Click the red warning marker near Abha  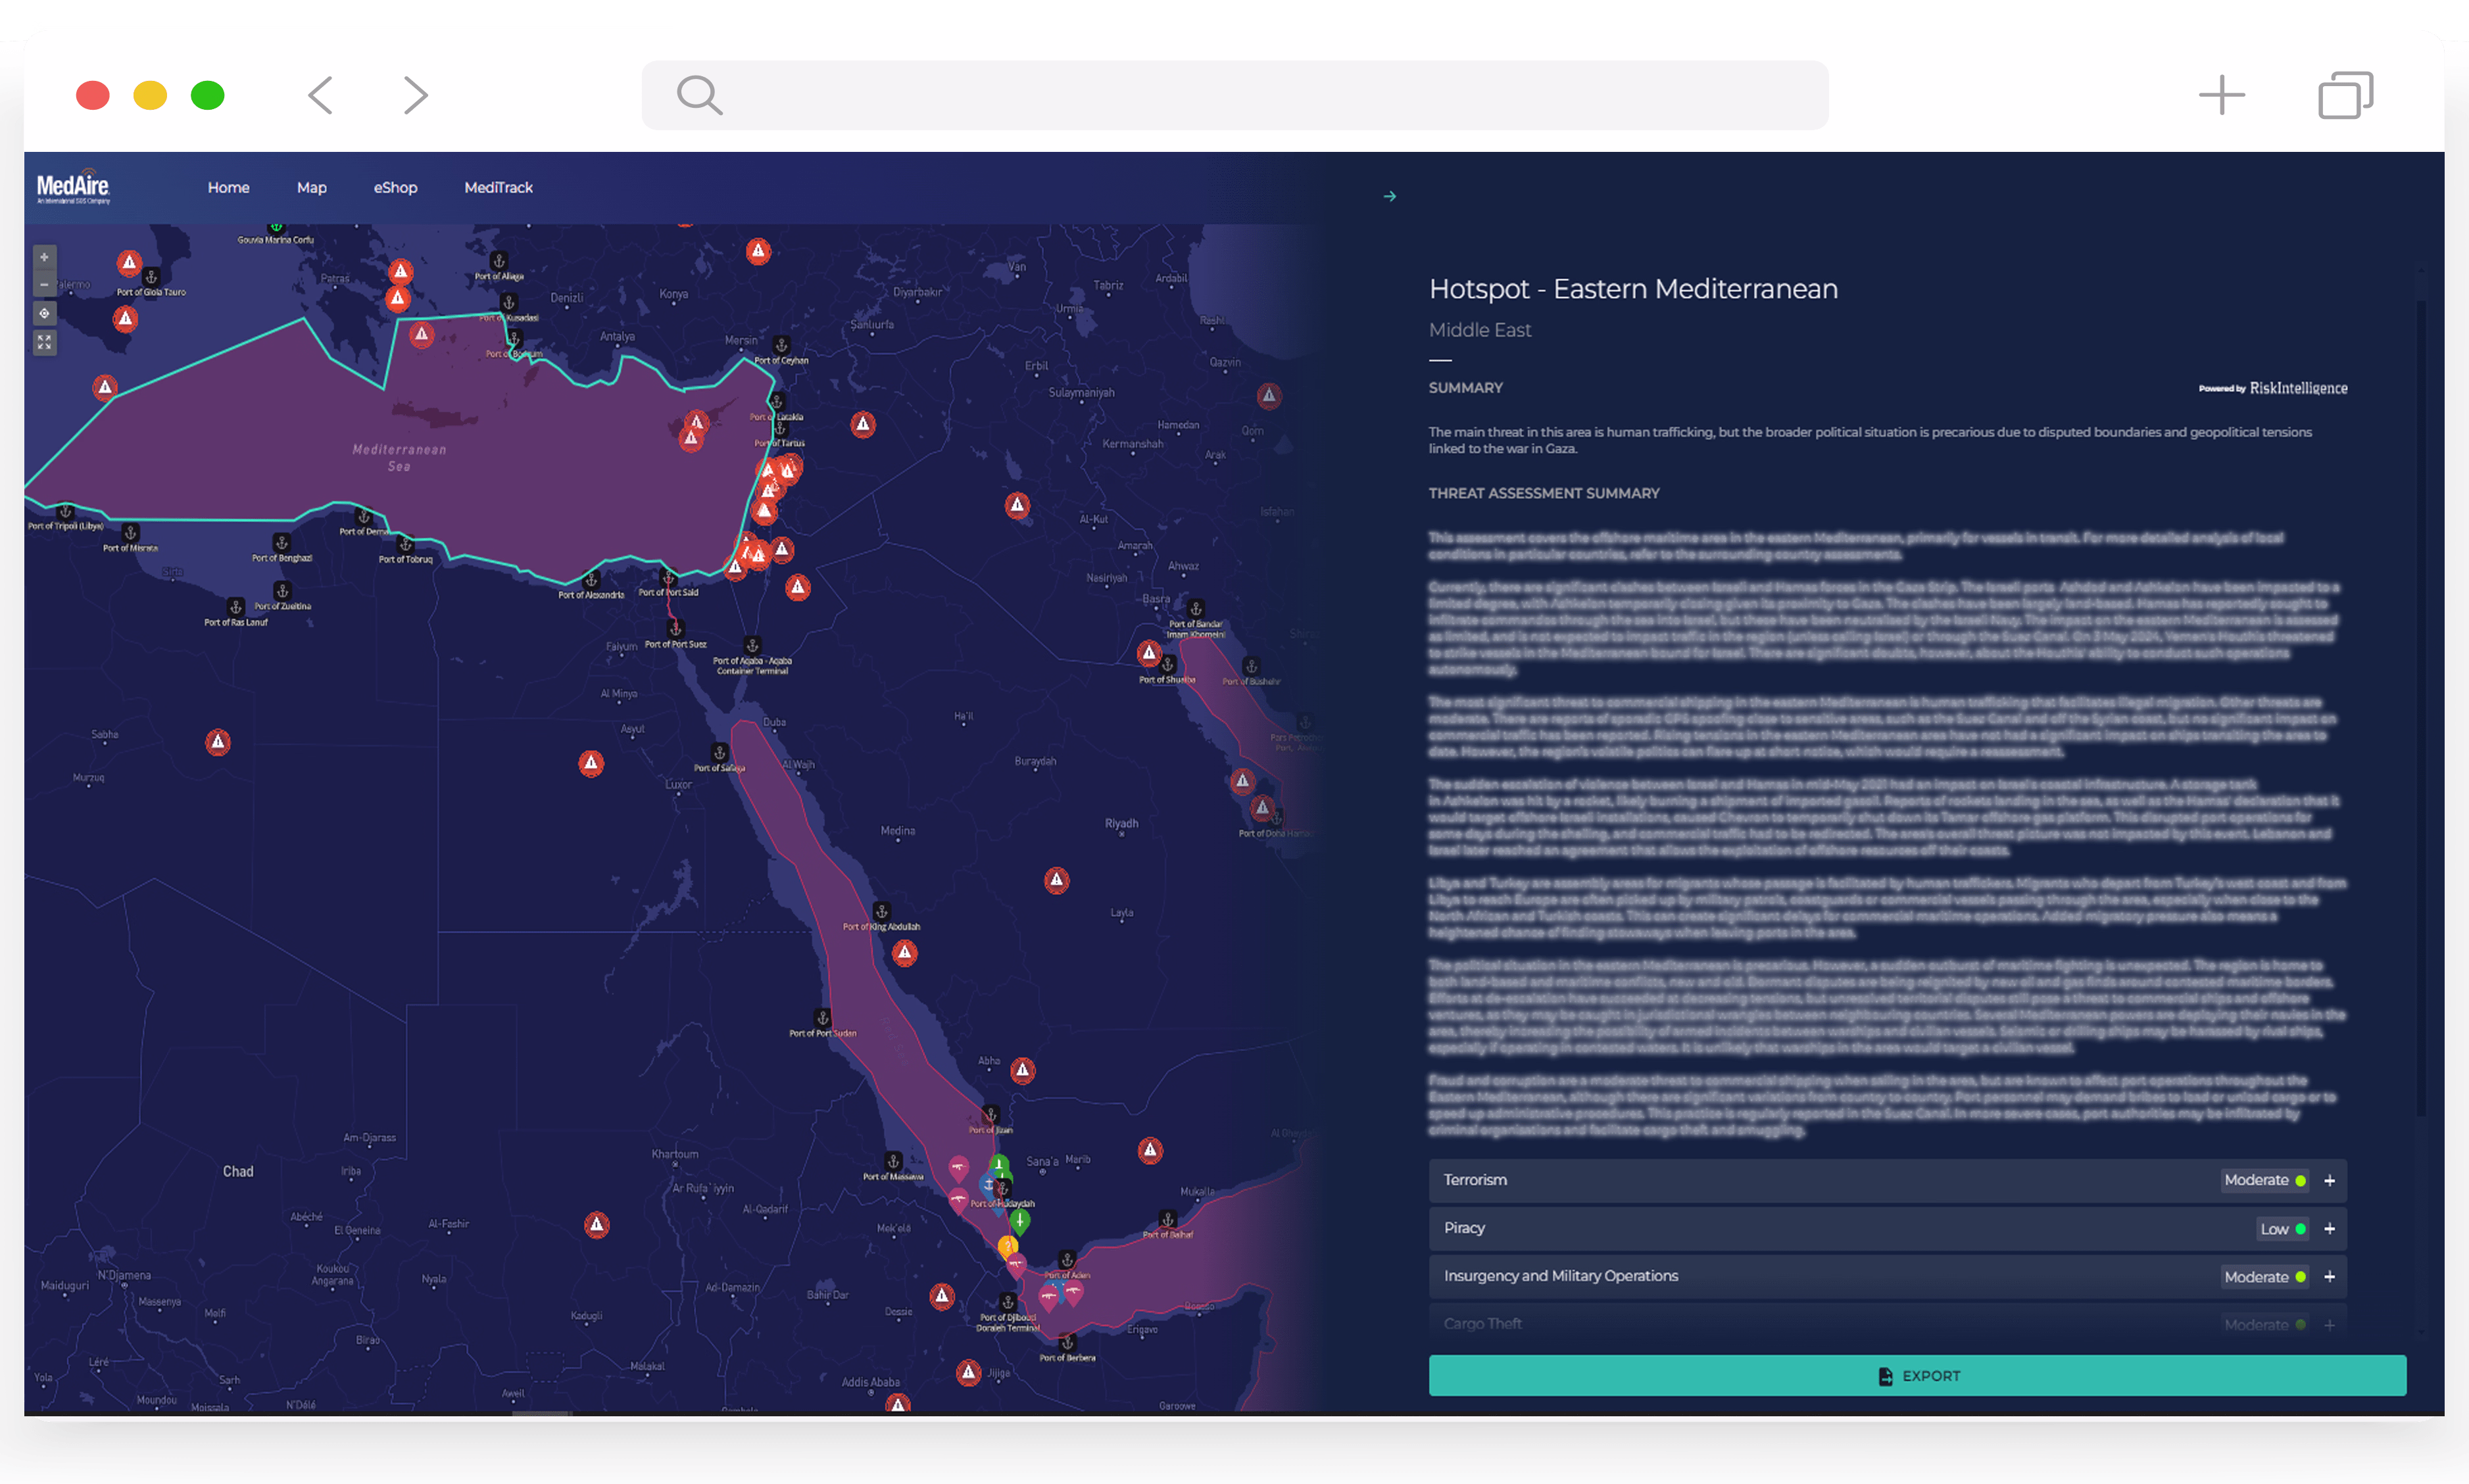1022,1070
